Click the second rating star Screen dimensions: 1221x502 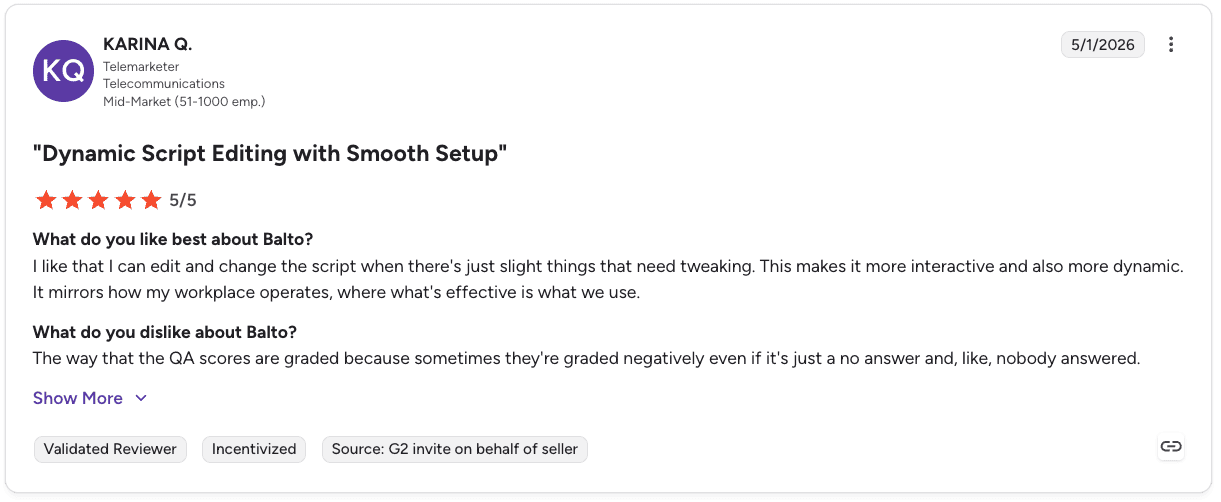(x=72, y=200)
